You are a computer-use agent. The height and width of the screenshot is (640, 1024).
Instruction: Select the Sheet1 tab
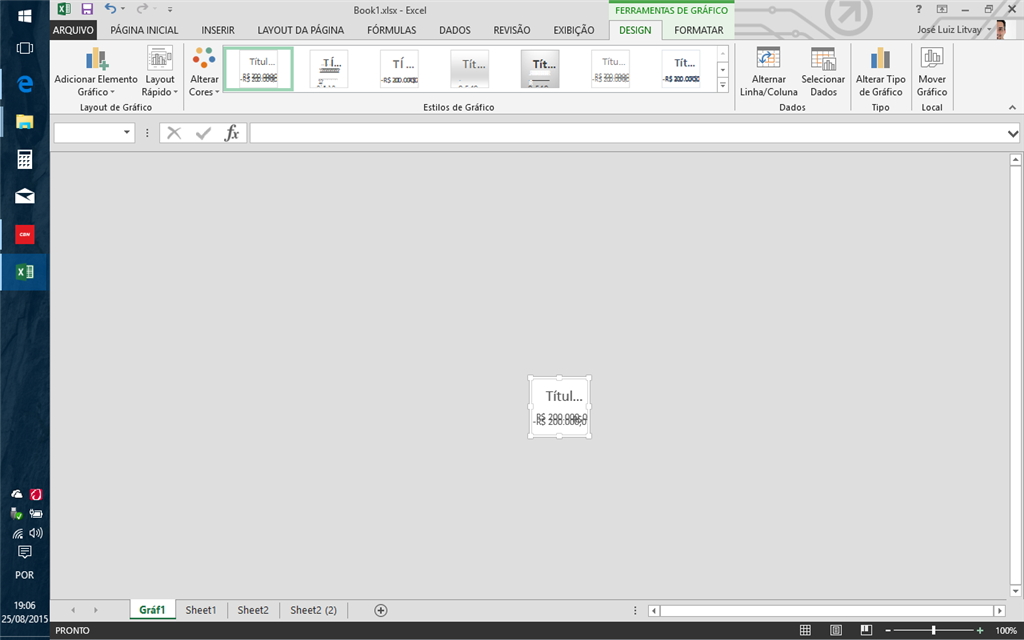[200, 610]
